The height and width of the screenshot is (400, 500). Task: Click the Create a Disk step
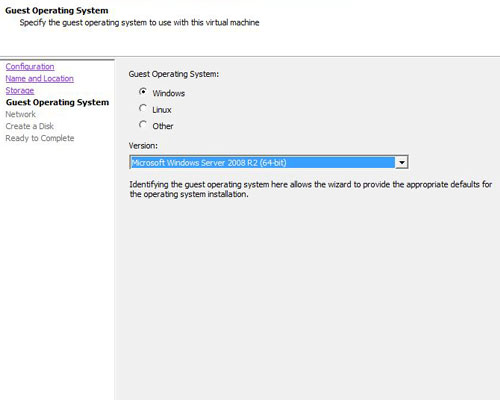pyautogui.click(x=30, y=126)
